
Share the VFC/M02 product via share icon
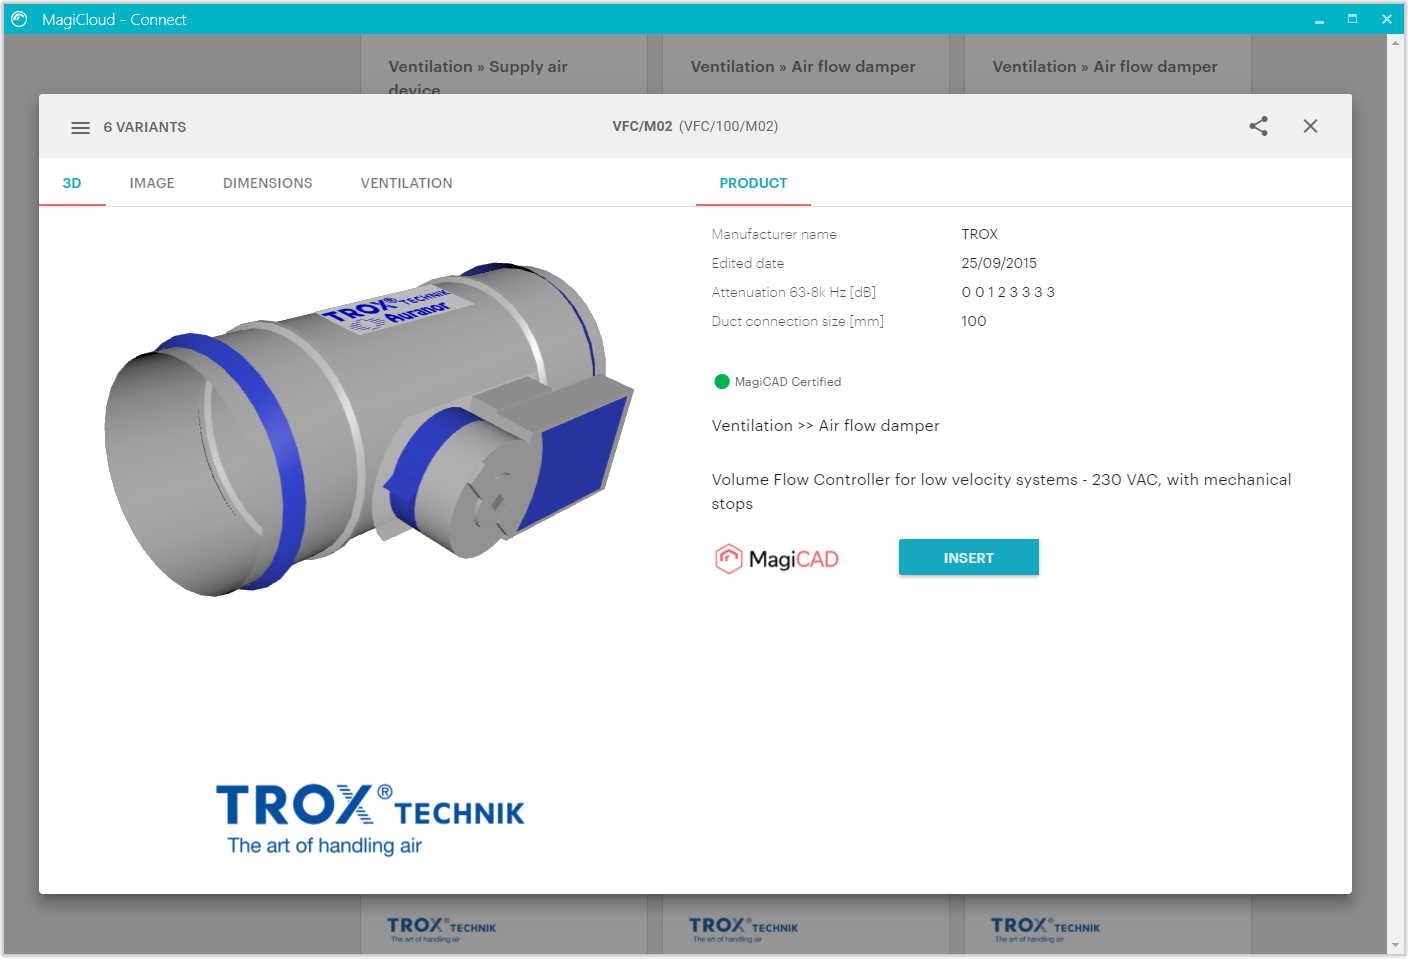coord(1258,126)
